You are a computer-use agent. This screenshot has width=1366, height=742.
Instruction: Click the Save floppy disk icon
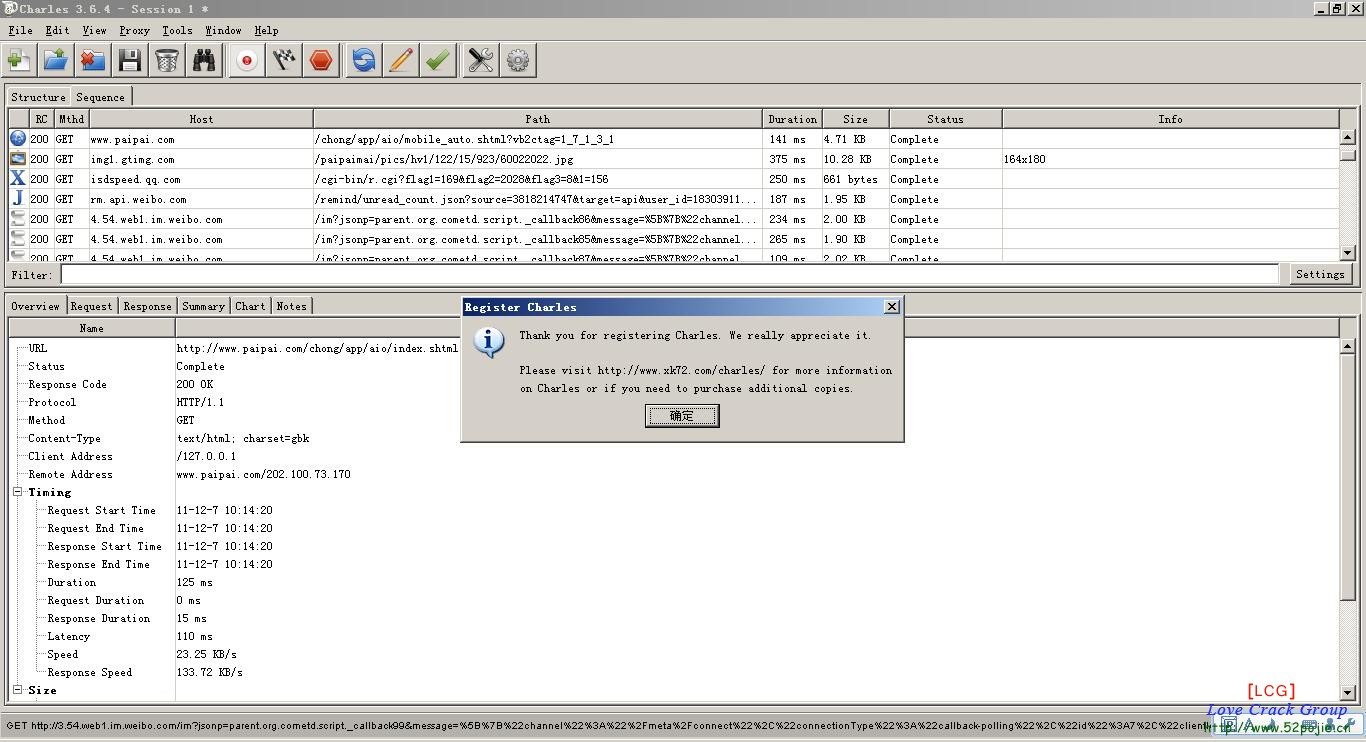130,61
